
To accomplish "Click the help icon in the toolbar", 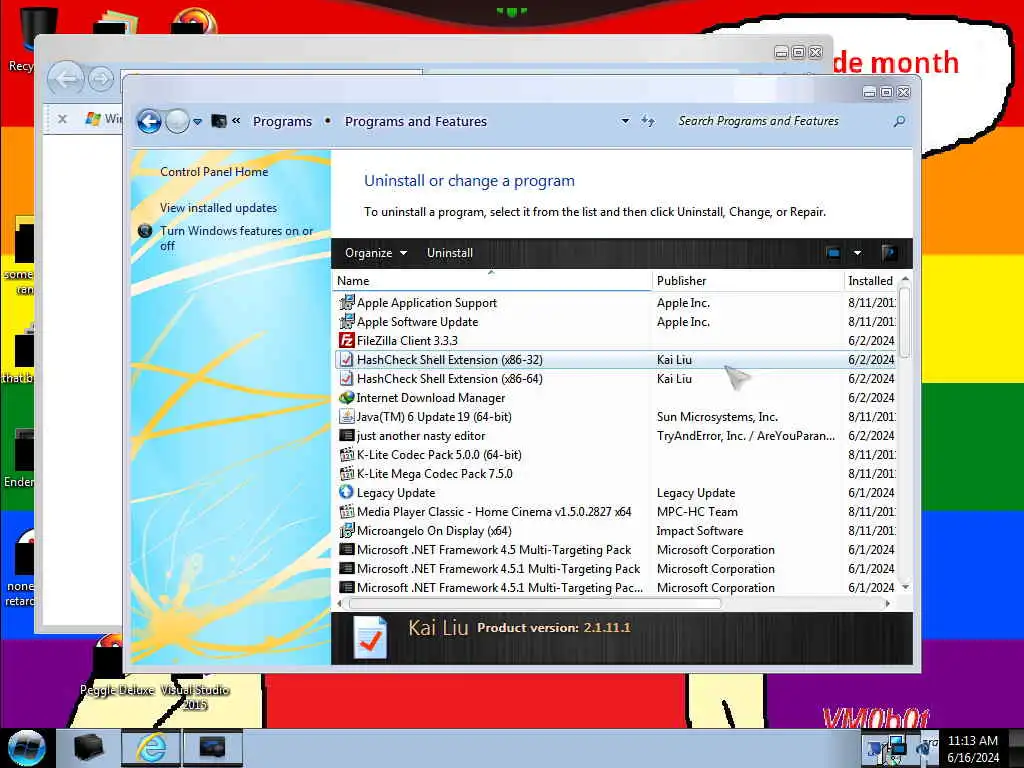I will tap(888, 253).
